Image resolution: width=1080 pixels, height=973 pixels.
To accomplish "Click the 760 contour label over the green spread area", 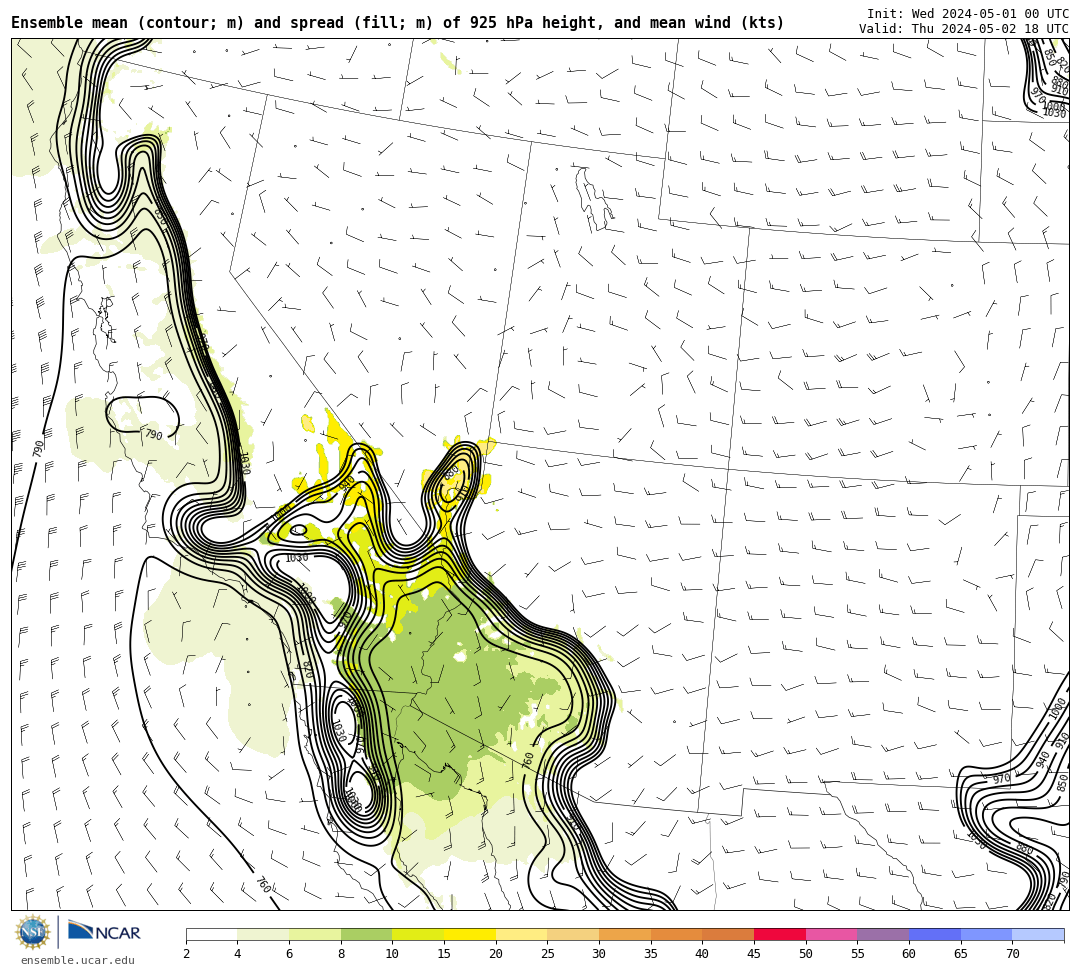I will point(528,760).
